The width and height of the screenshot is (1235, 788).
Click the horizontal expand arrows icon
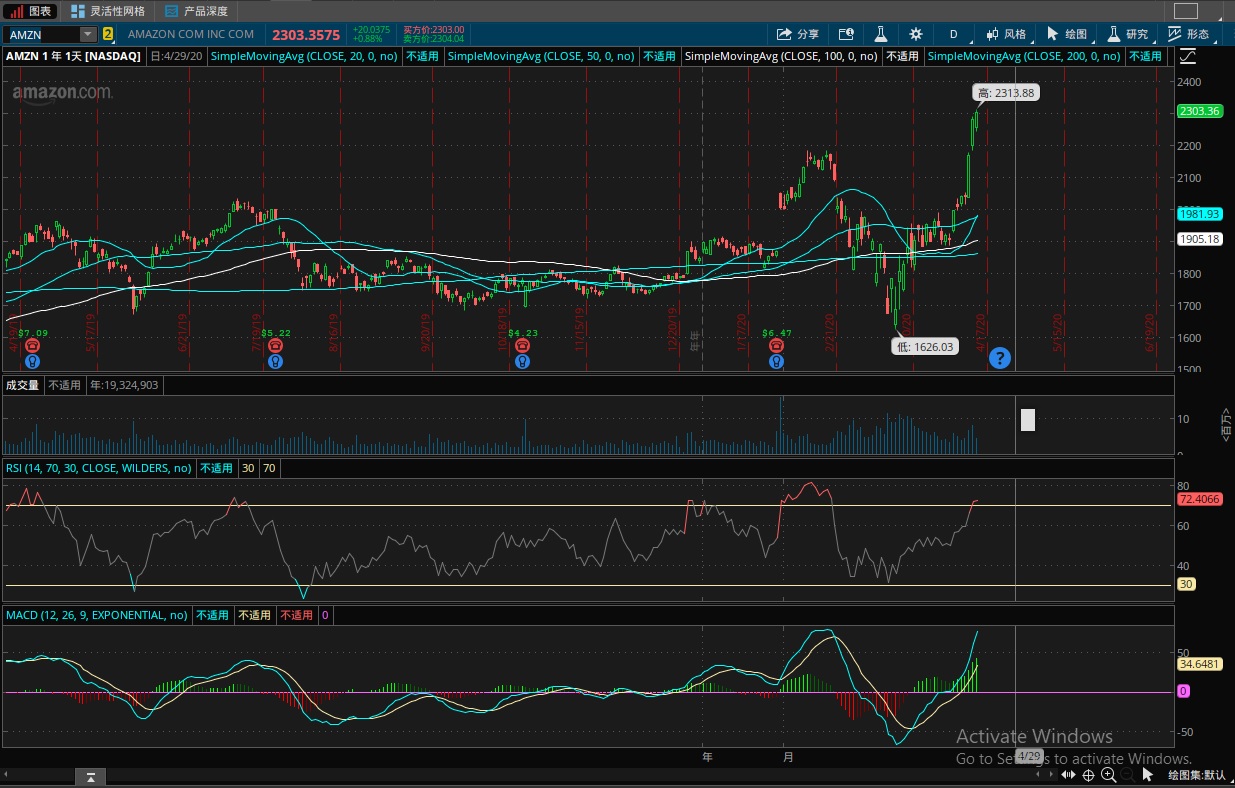pos(1069,775)
